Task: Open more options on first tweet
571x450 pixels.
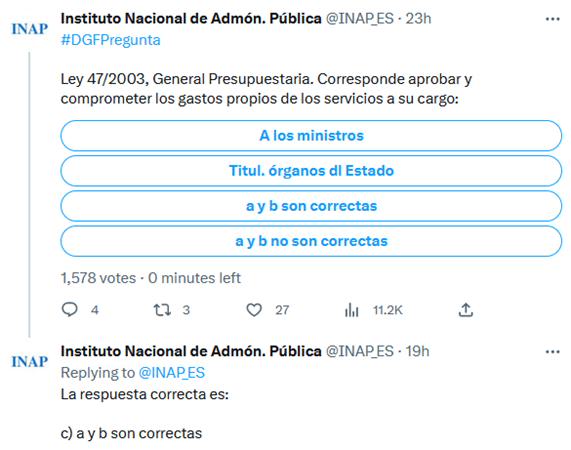Action: coord(552,19)
